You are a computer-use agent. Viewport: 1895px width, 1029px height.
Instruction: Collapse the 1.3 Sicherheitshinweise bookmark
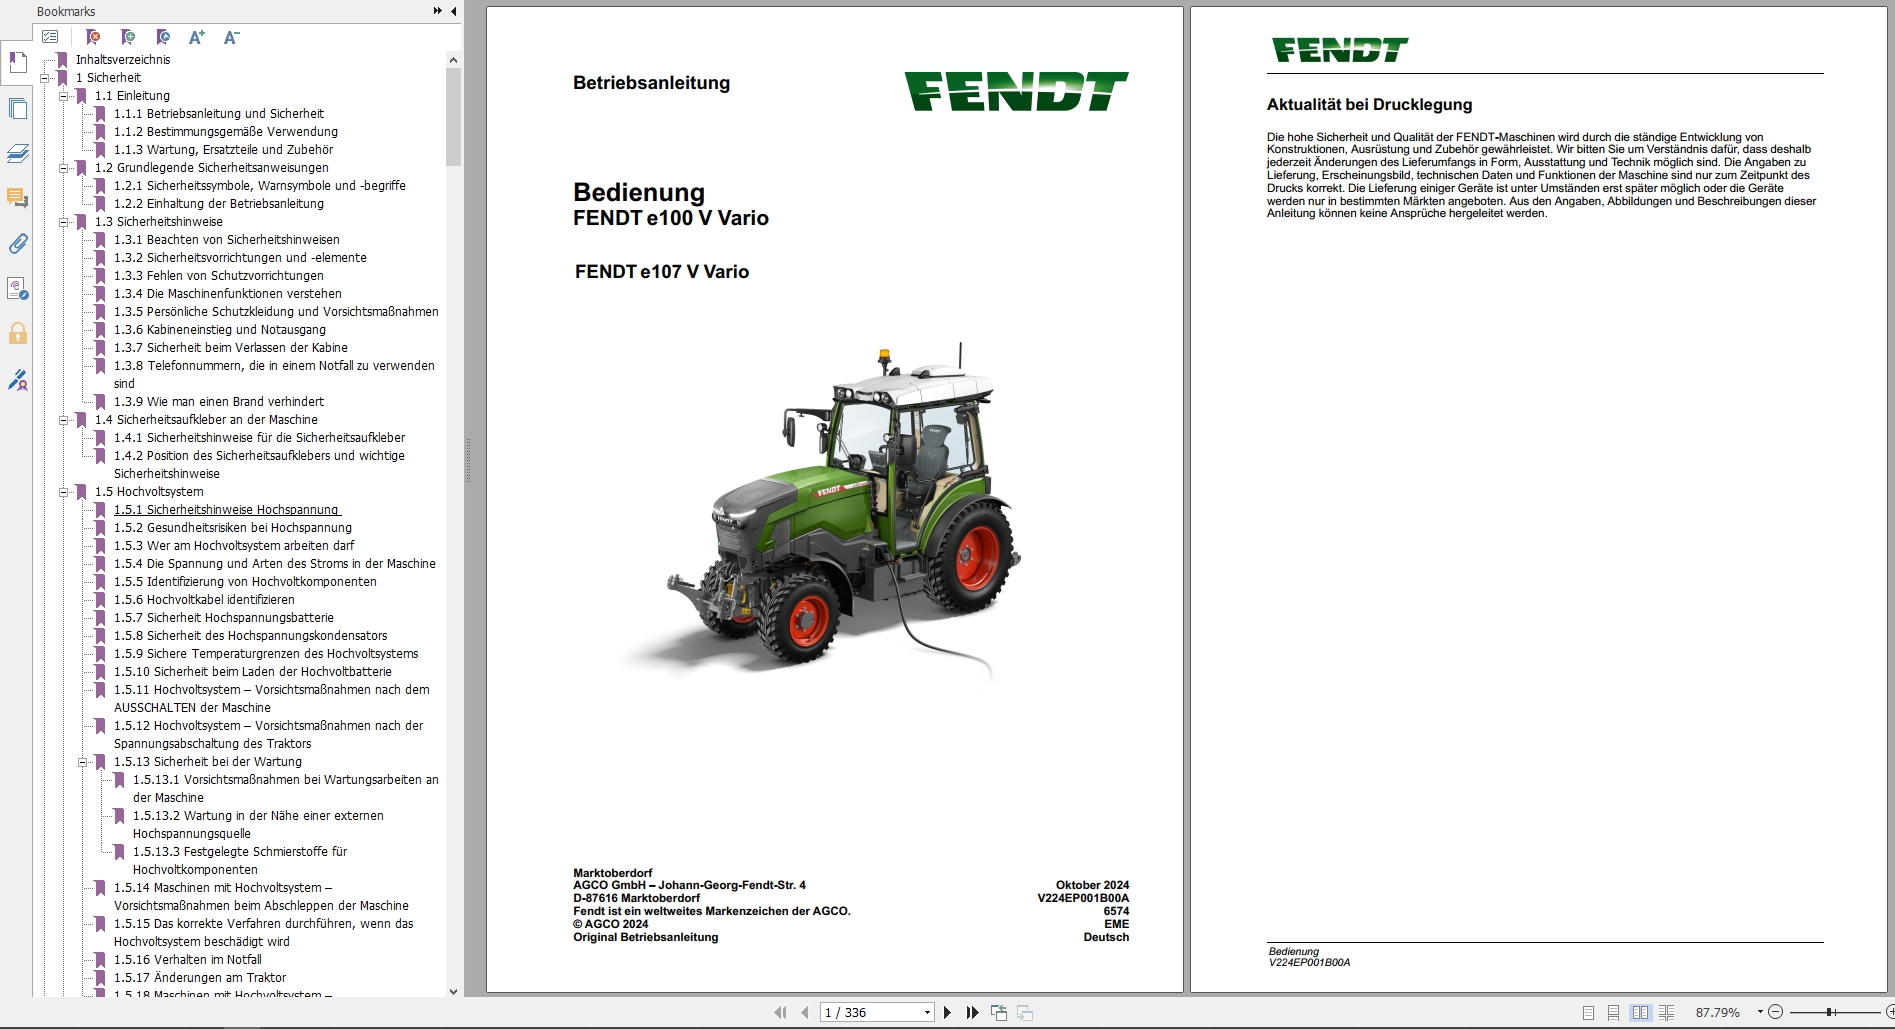64,222
